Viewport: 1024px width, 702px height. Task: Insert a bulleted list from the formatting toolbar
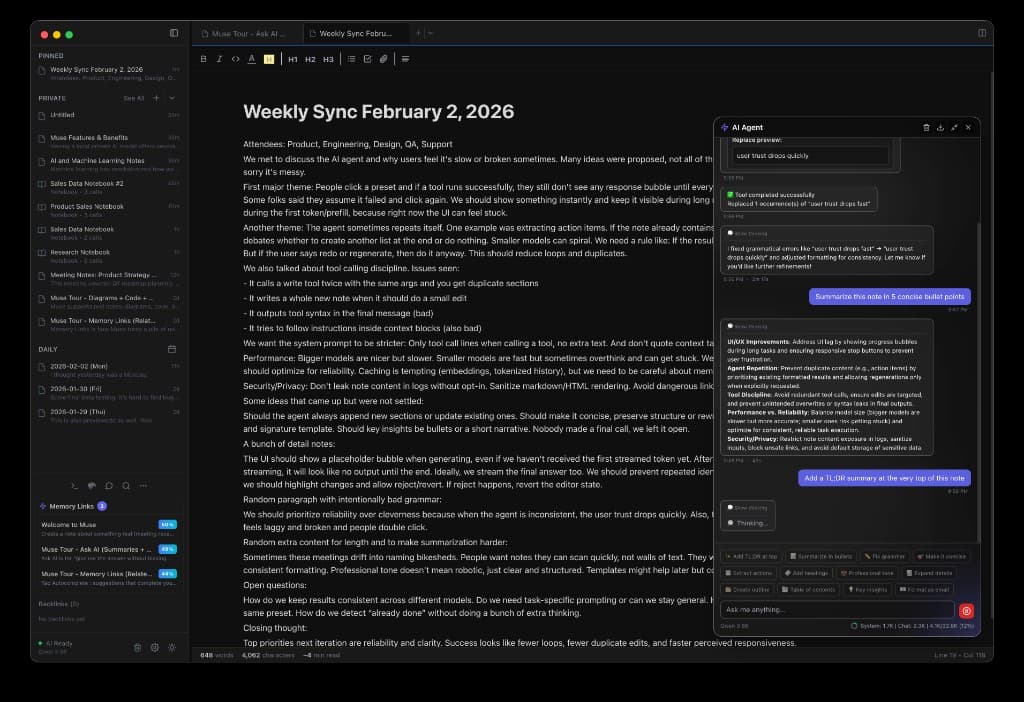point(349,60)
